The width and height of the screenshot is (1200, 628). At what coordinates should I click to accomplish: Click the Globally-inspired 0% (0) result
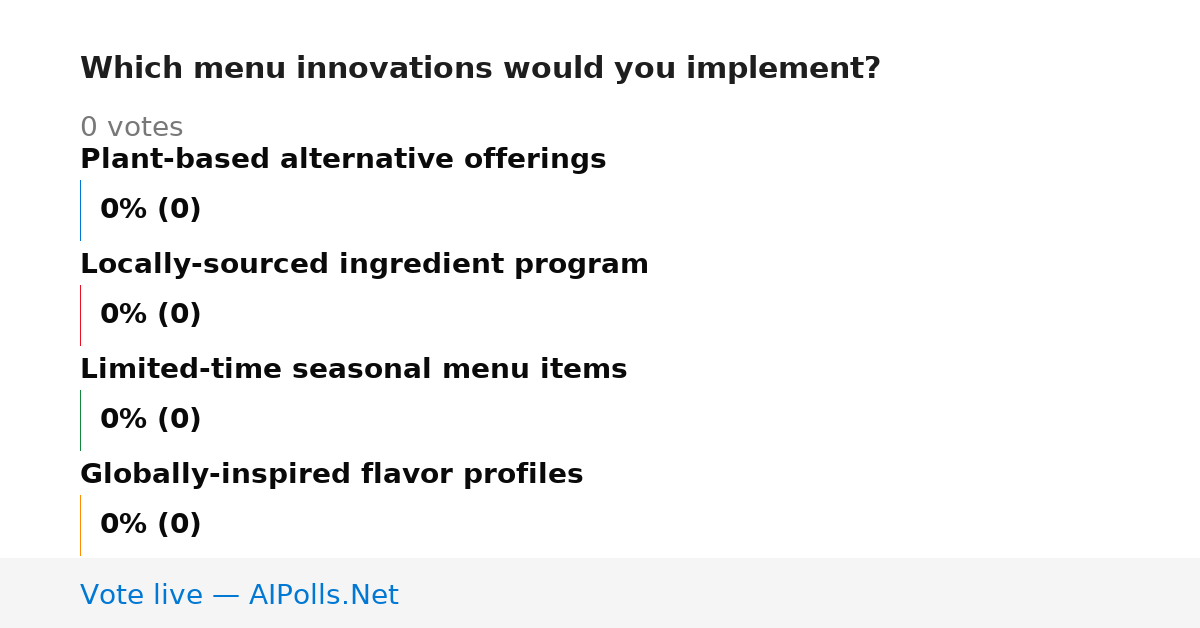point(150,525)
